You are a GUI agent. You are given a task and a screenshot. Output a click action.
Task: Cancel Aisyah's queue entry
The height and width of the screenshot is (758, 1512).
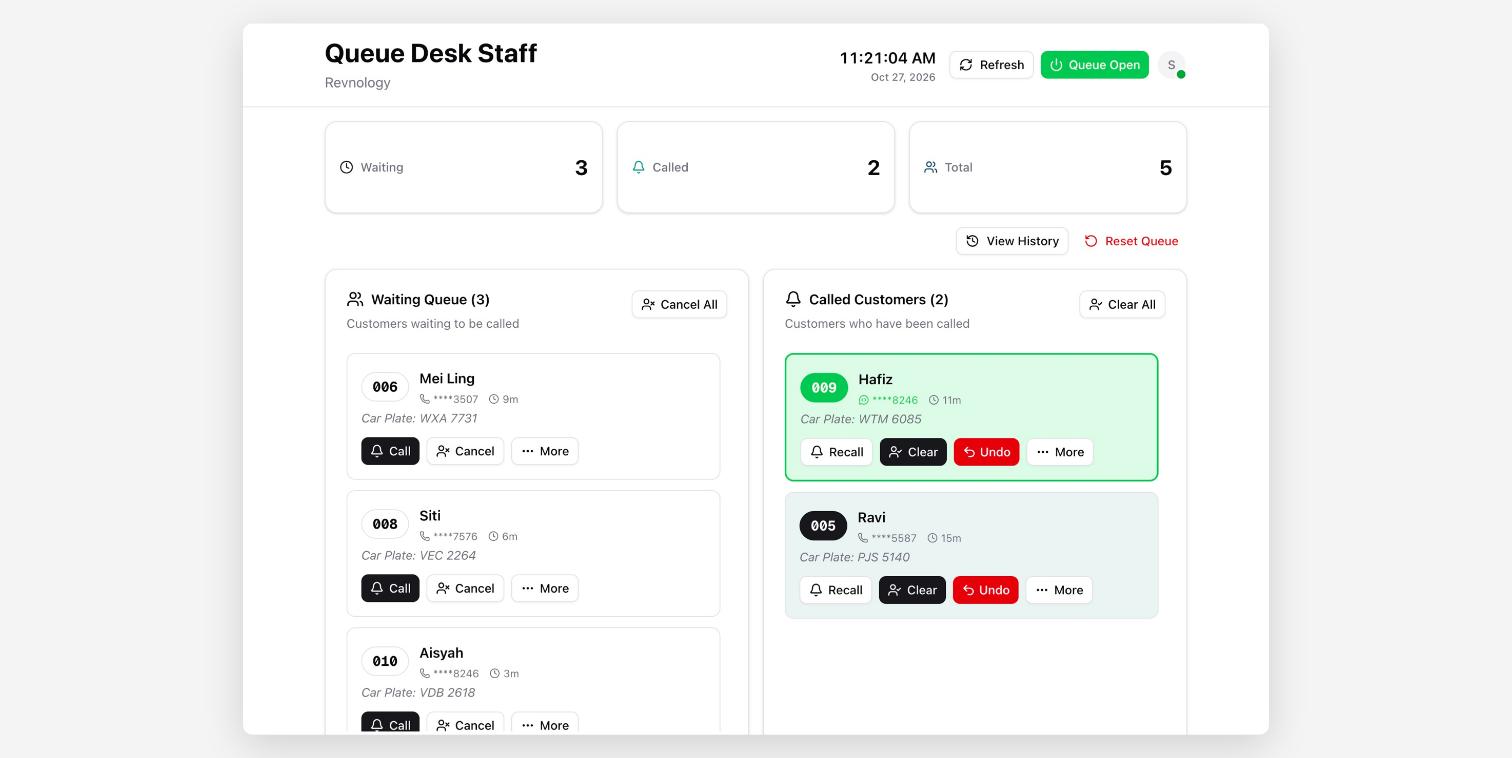pos(465,723)
